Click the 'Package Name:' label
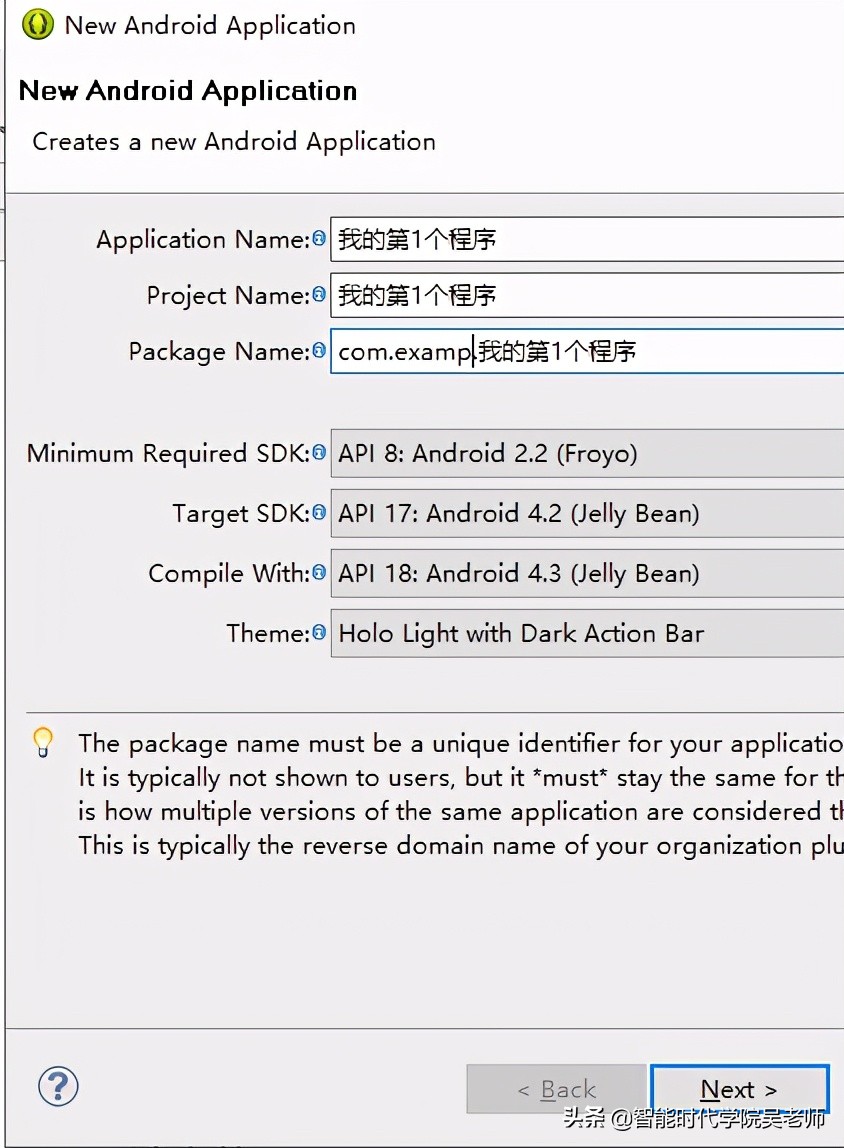This screenshot has width=844, height=1148. [x=219, y=351]
